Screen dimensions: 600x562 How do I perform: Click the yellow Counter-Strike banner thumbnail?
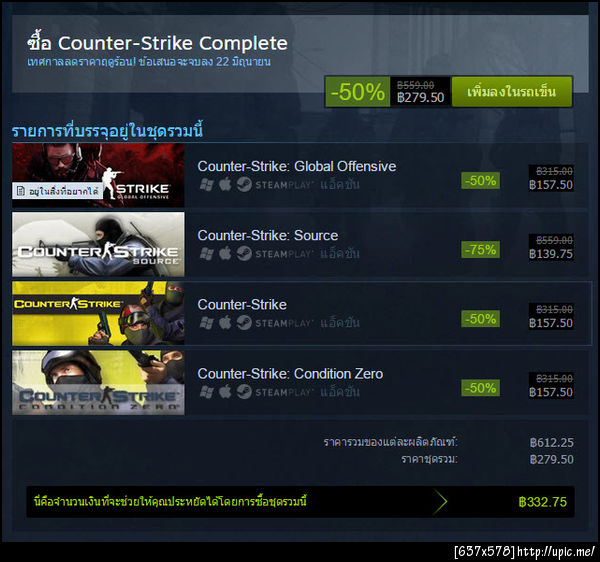click(x=98, y=314)
